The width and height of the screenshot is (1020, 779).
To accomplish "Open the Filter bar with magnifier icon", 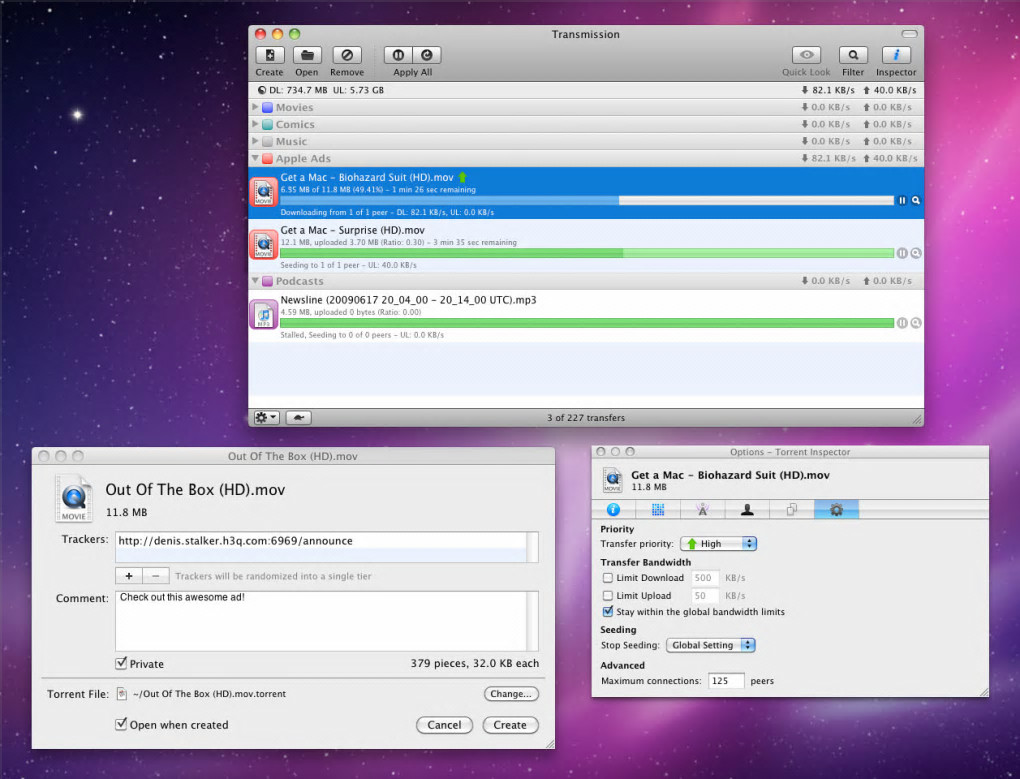I will (852, 56).
